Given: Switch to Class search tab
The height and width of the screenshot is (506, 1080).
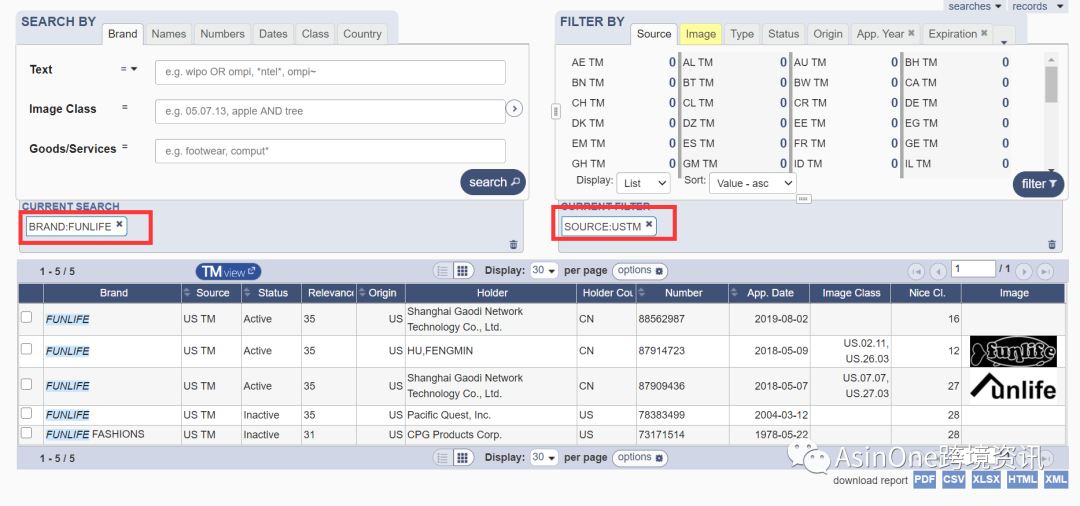Looking at the screenshot, I should 315,34.
